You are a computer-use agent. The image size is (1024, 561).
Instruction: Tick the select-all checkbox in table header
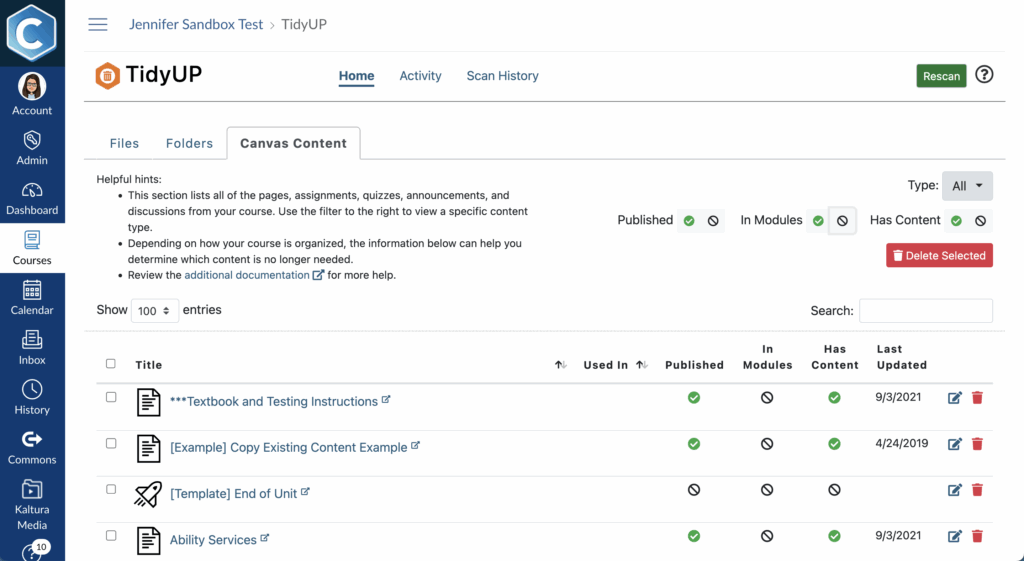click(111, 364)
